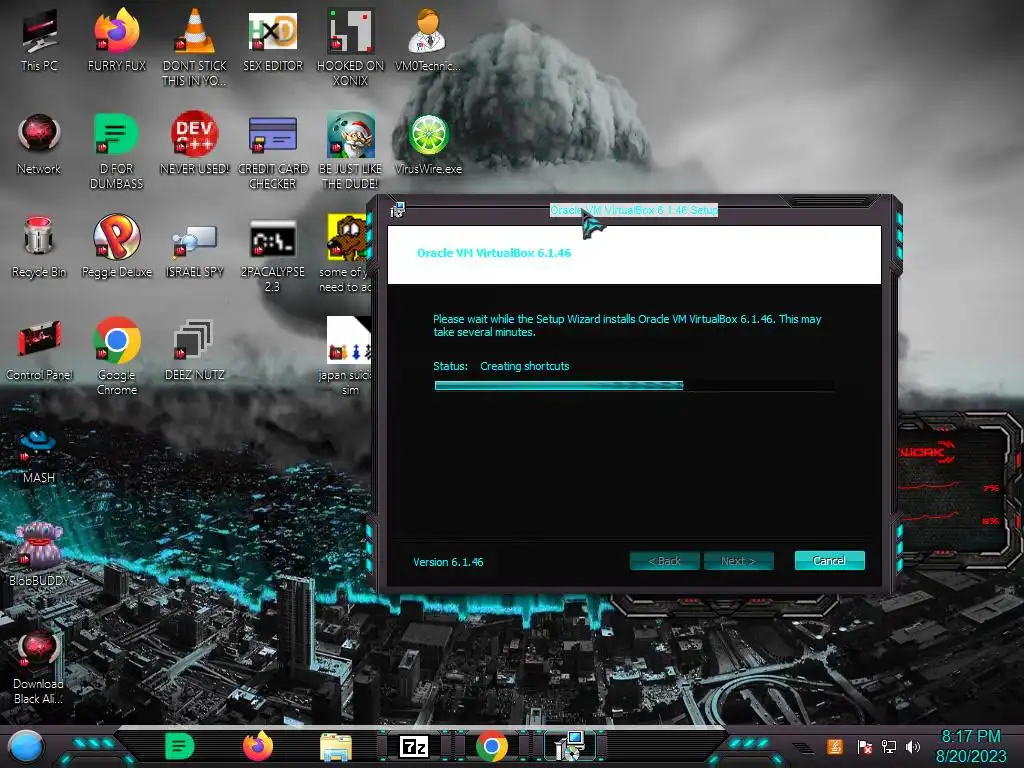Screen dimensions: 1024x768
Task: Open the green document app on the taskbar
Action: coord(179,746)
